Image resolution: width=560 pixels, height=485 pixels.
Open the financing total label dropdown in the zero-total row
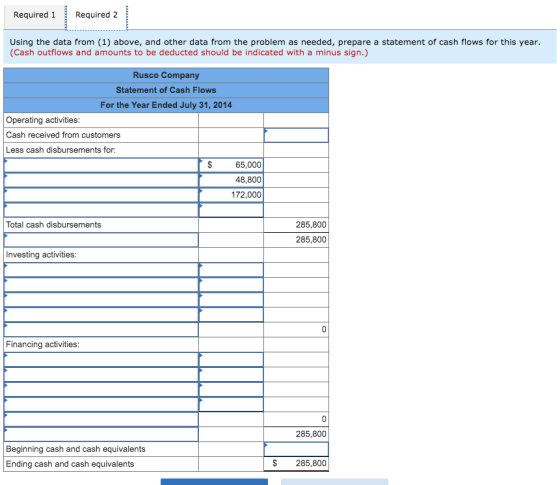[101, 420]
